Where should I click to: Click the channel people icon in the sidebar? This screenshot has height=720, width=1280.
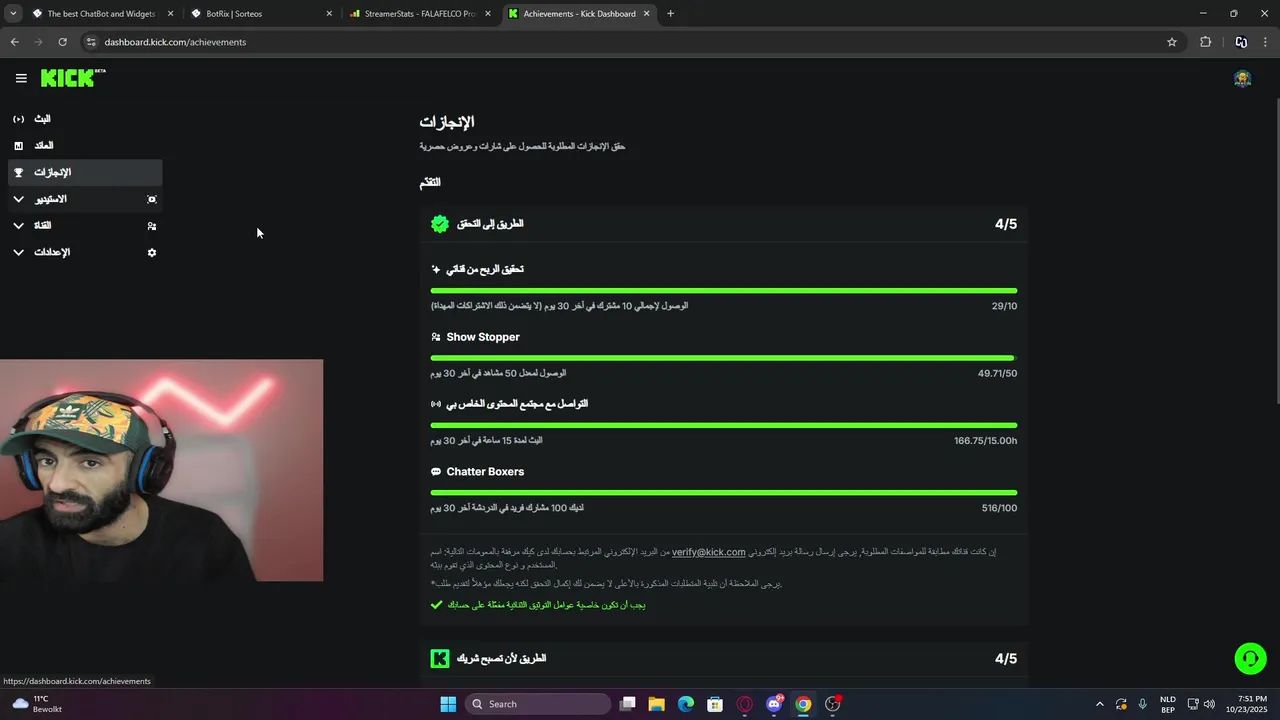tap(152, 226)
